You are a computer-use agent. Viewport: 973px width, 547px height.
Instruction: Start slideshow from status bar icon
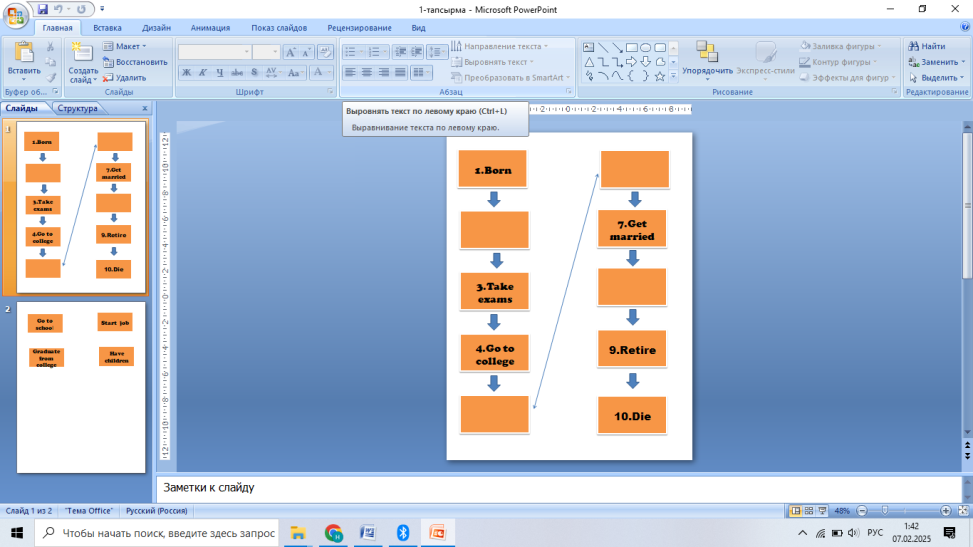[x=822, y=510]
